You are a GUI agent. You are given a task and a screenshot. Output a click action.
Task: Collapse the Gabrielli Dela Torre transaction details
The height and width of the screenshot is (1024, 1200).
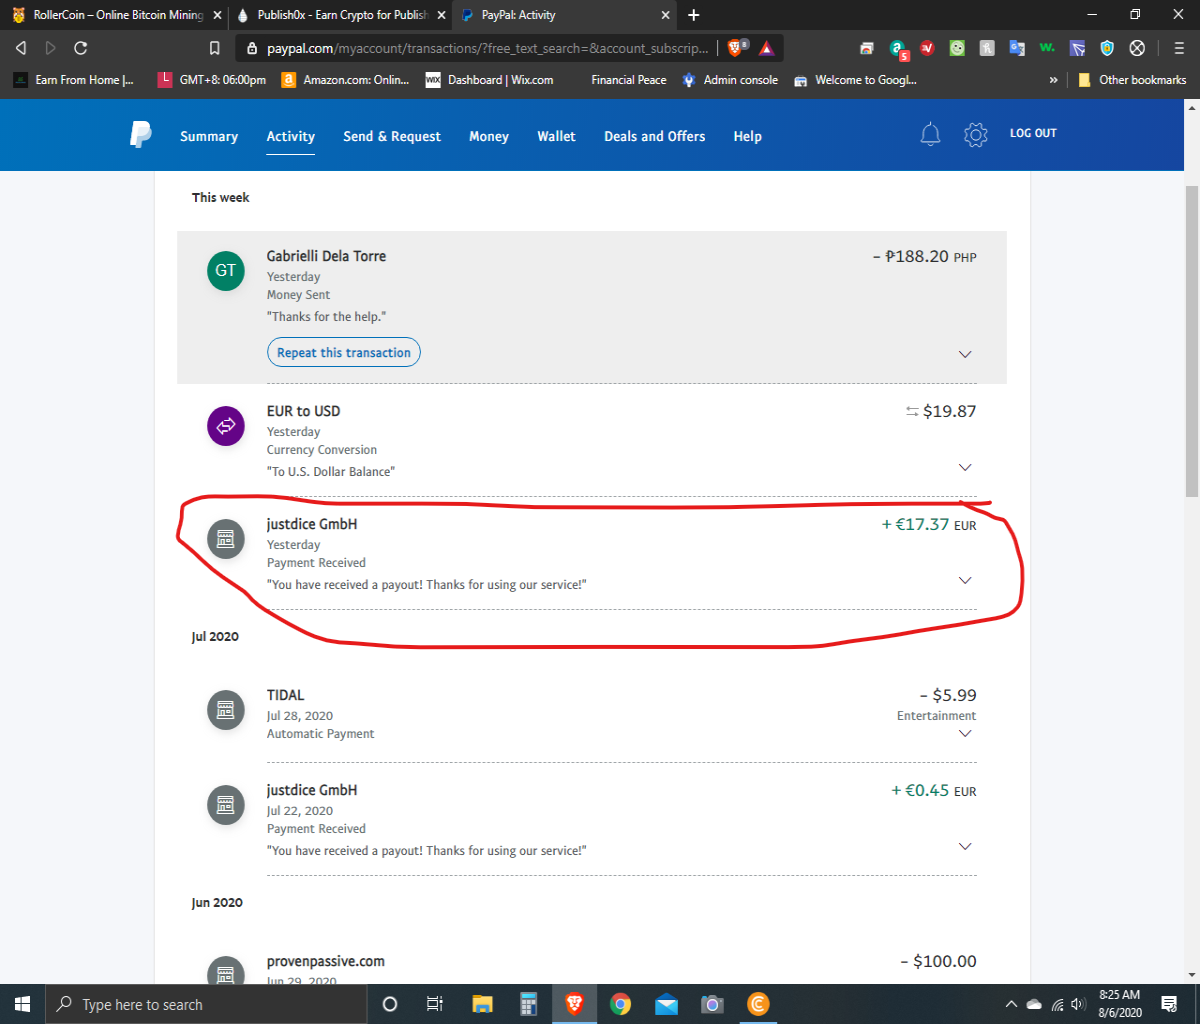coord(965,354)
